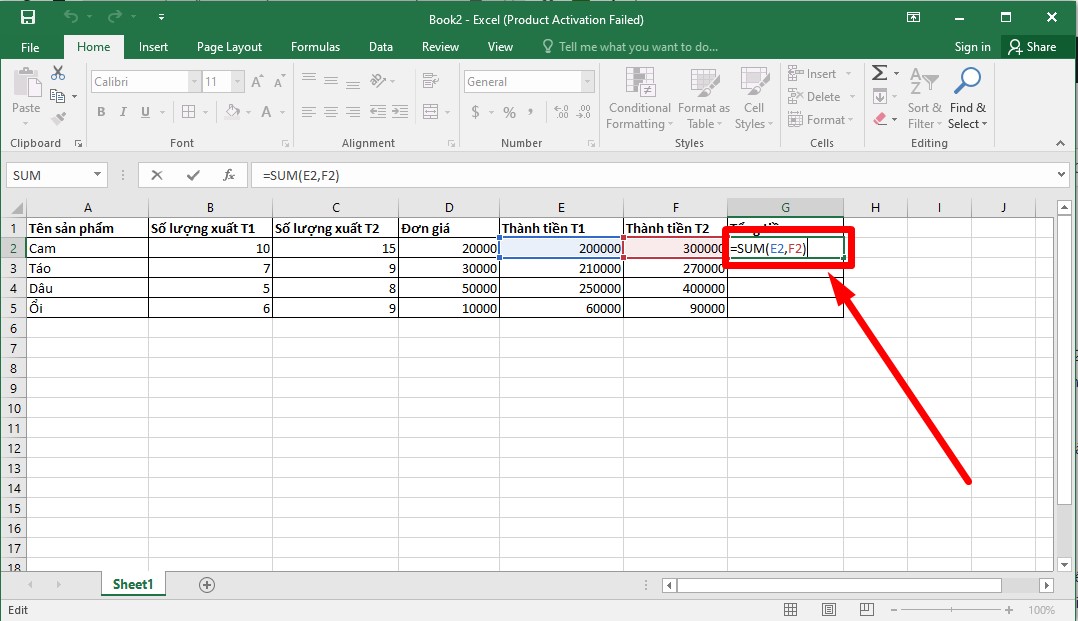Click the AutoSum icon
This screenshot has width=1078, height=621.
pyautogui.click(x=879, y=72)
